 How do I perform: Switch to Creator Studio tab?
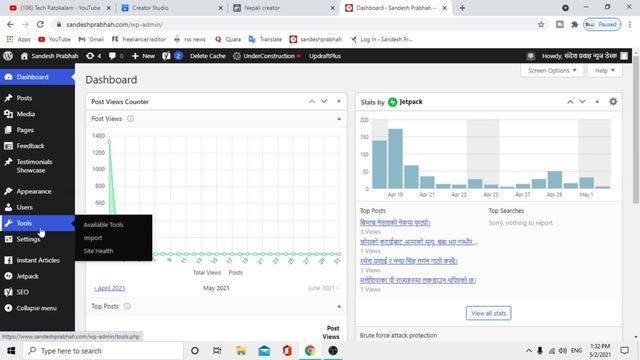(171, 8)
